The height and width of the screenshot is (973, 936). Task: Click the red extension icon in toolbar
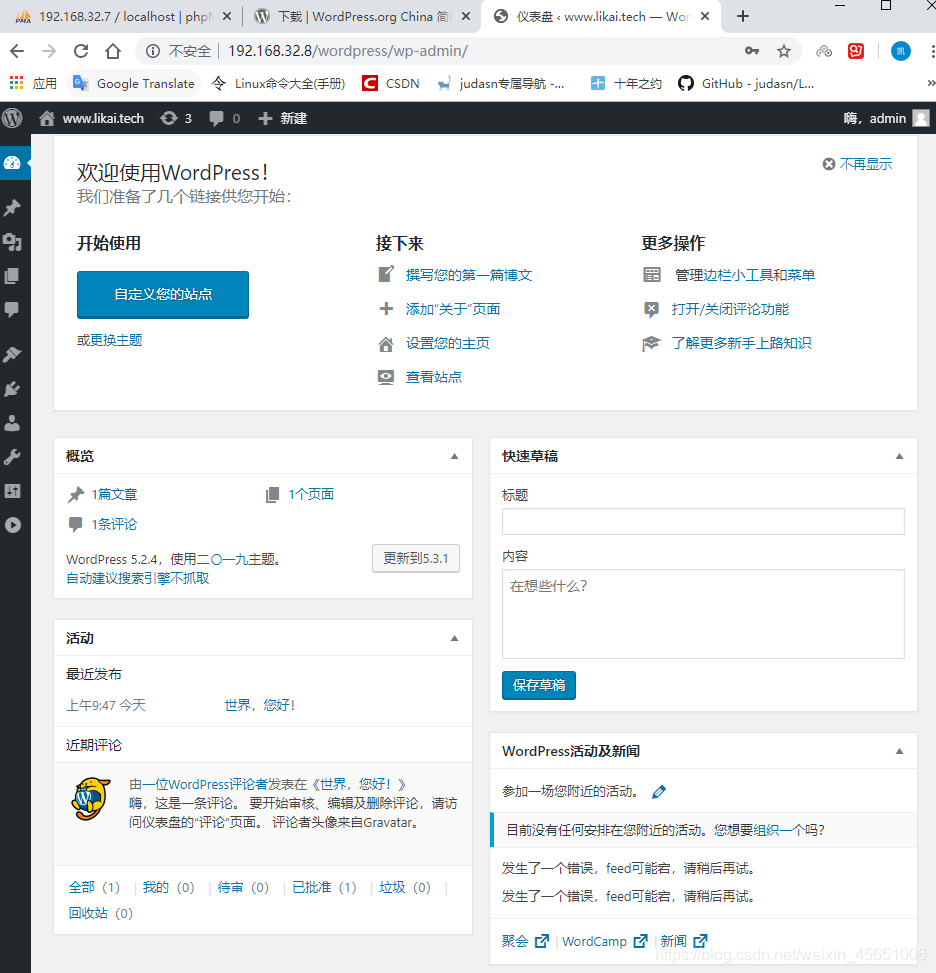pyautogui.click(x=856, y=51)
